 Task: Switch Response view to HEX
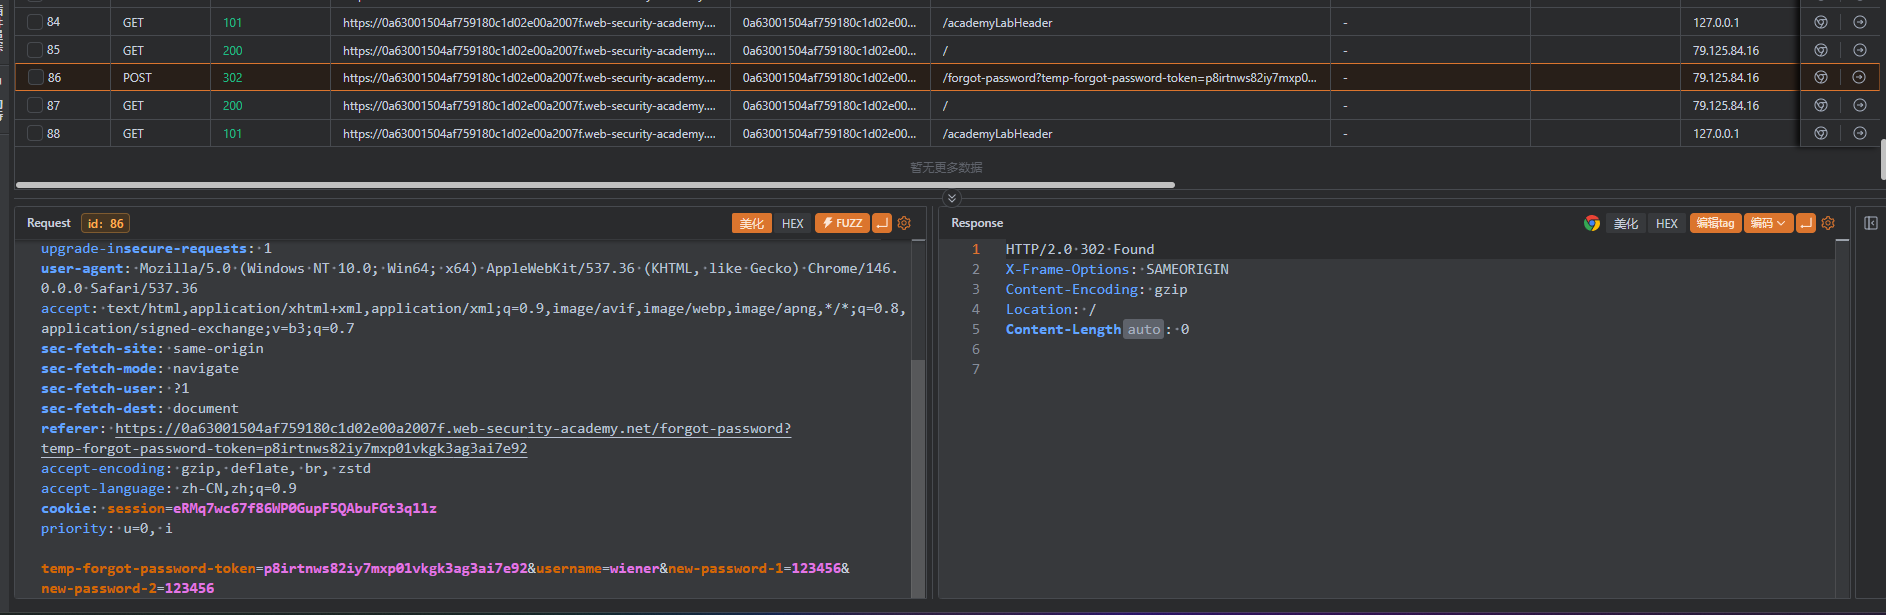click(x=1666, y=223)
